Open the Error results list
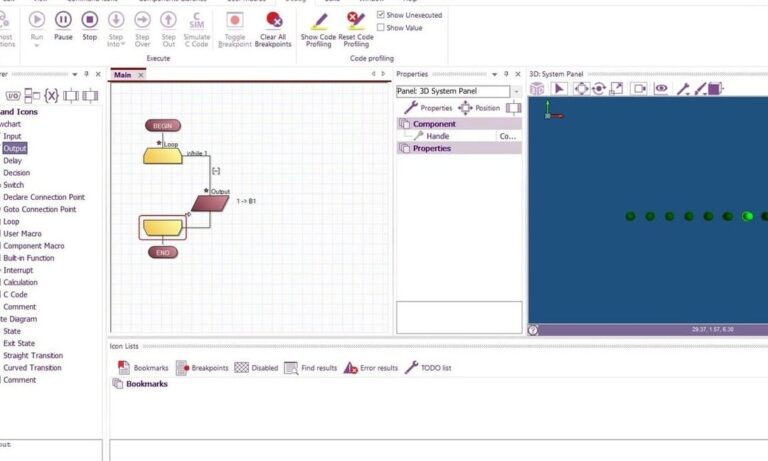The height and width of the screenshot is (461, 768). pyautogui.click(x=370, y=368)
